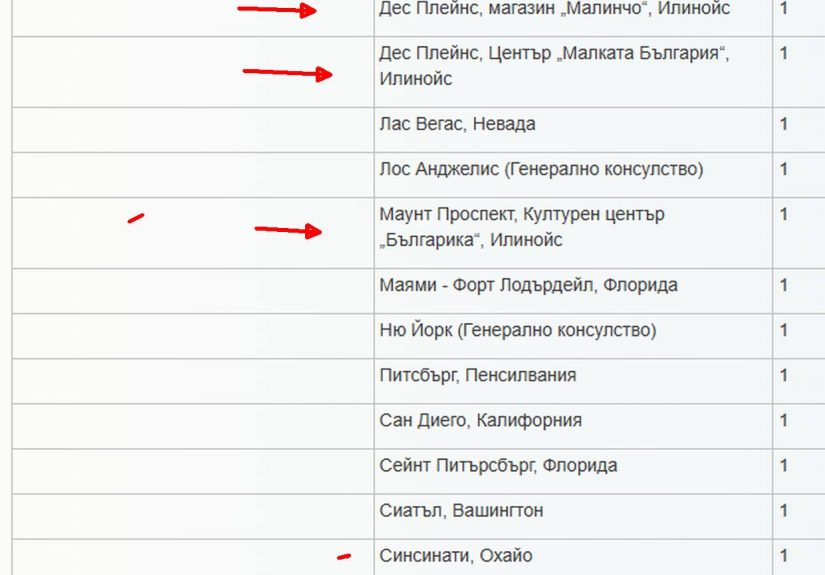Click the Синсинати, Охайо entry
The image size is (825, 575).
click(455, 556)
